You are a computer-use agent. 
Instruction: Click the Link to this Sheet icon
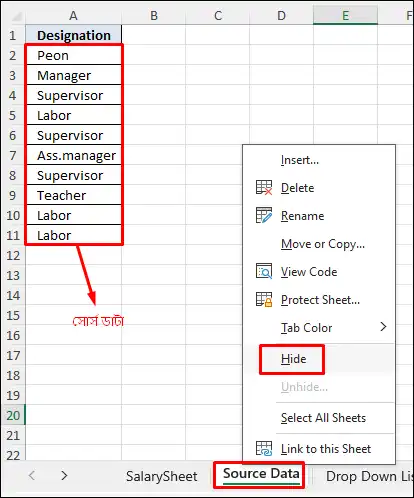click(x=264, y=448)
